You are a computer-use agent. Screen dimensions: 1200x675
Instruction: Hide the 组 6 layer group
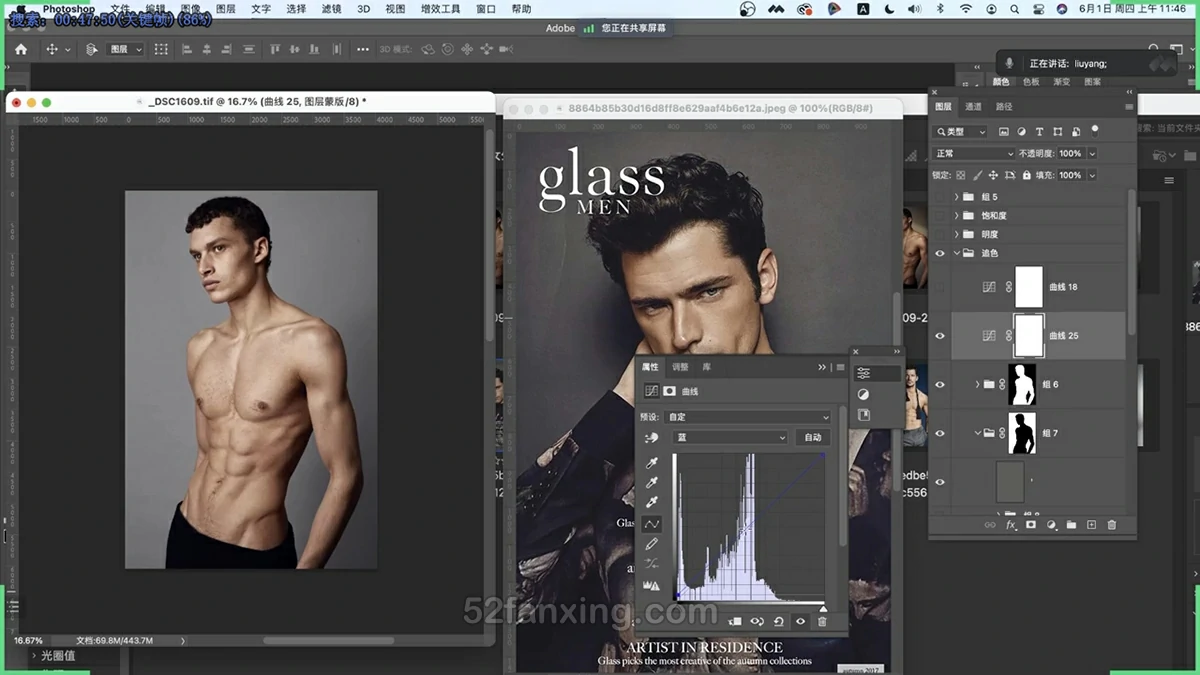[x=939, y=384]
